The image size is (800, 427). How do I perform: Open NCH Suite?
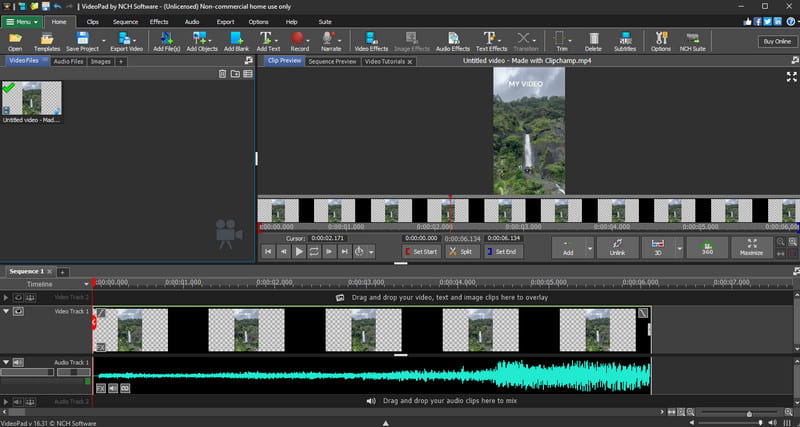click(693, 42)
